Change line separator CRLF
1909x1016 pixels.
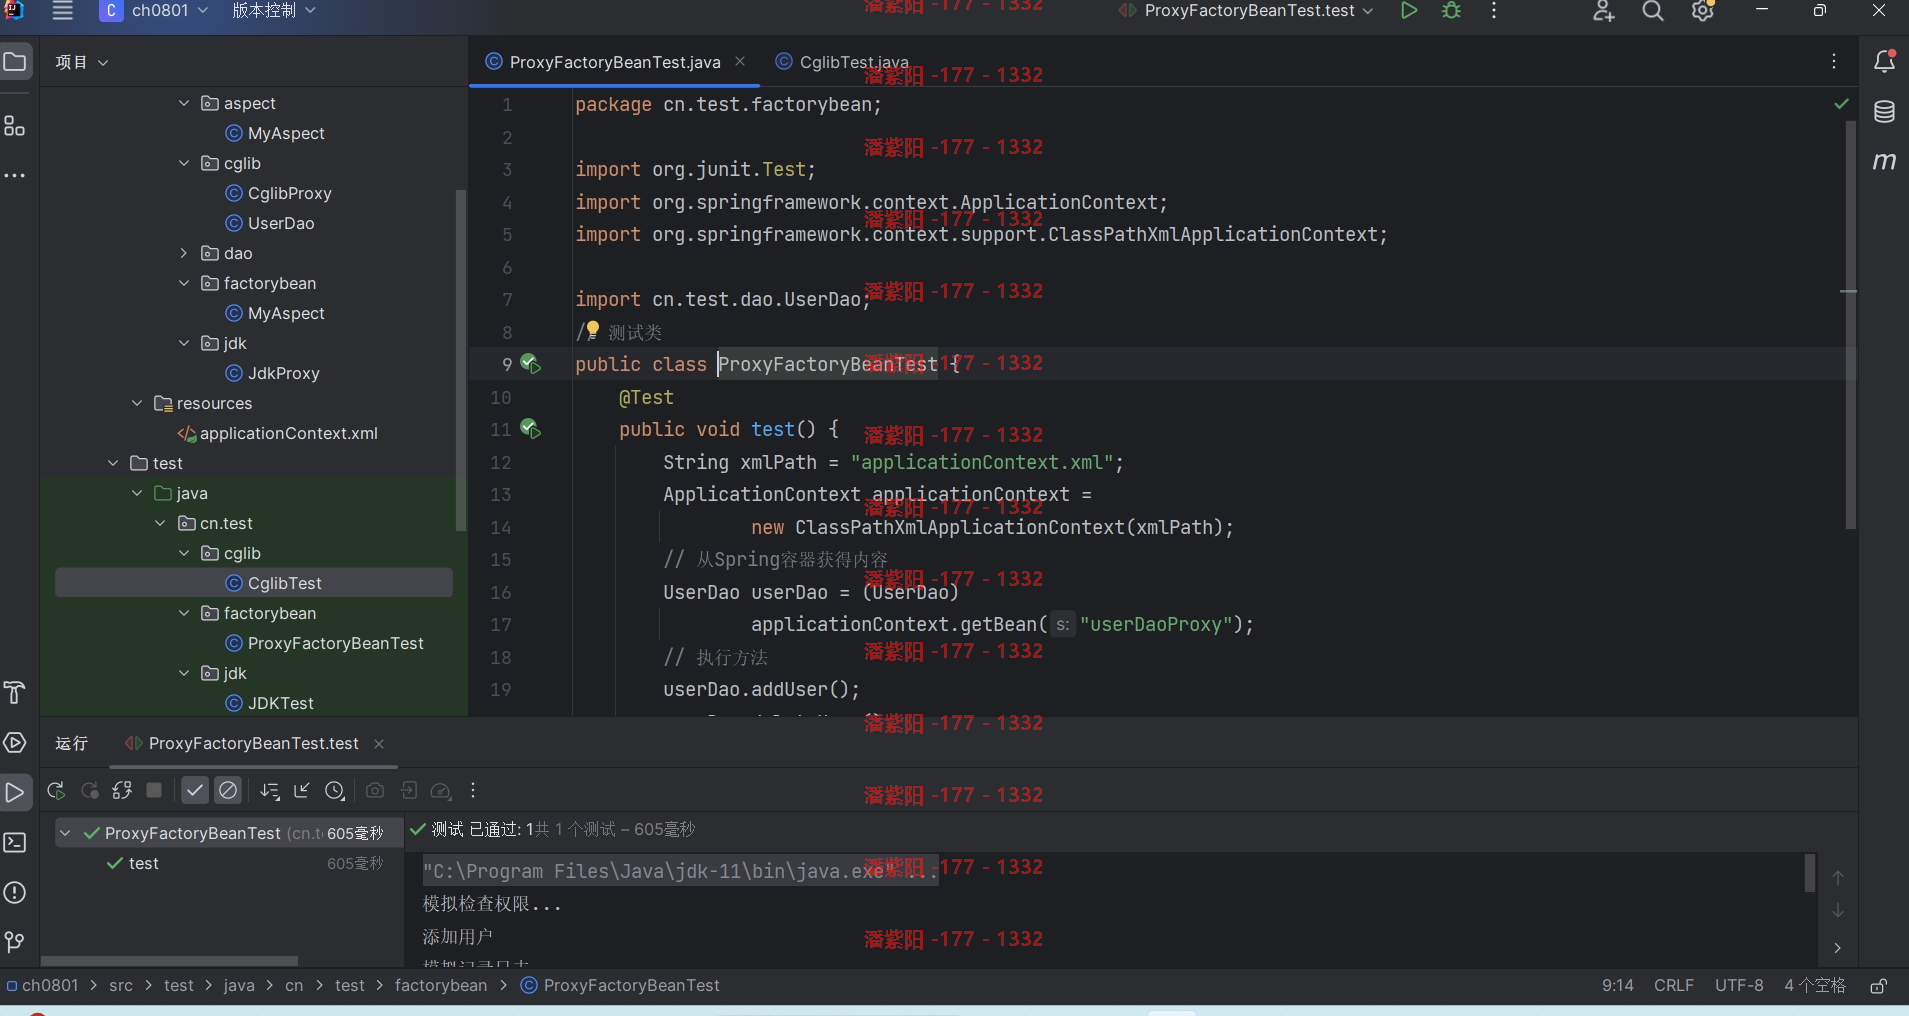coord(1674,986)
